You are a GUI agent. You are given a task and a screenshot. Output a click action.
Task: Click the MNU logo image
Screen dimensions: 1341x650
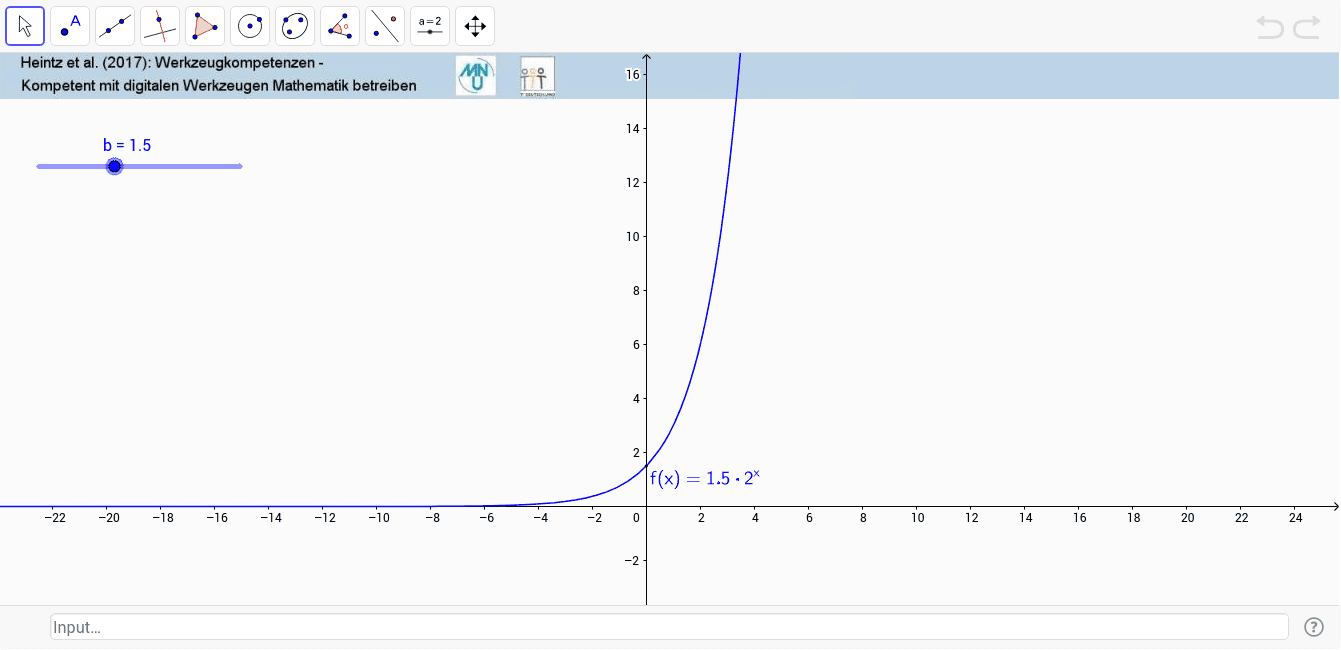click(476, 76)
